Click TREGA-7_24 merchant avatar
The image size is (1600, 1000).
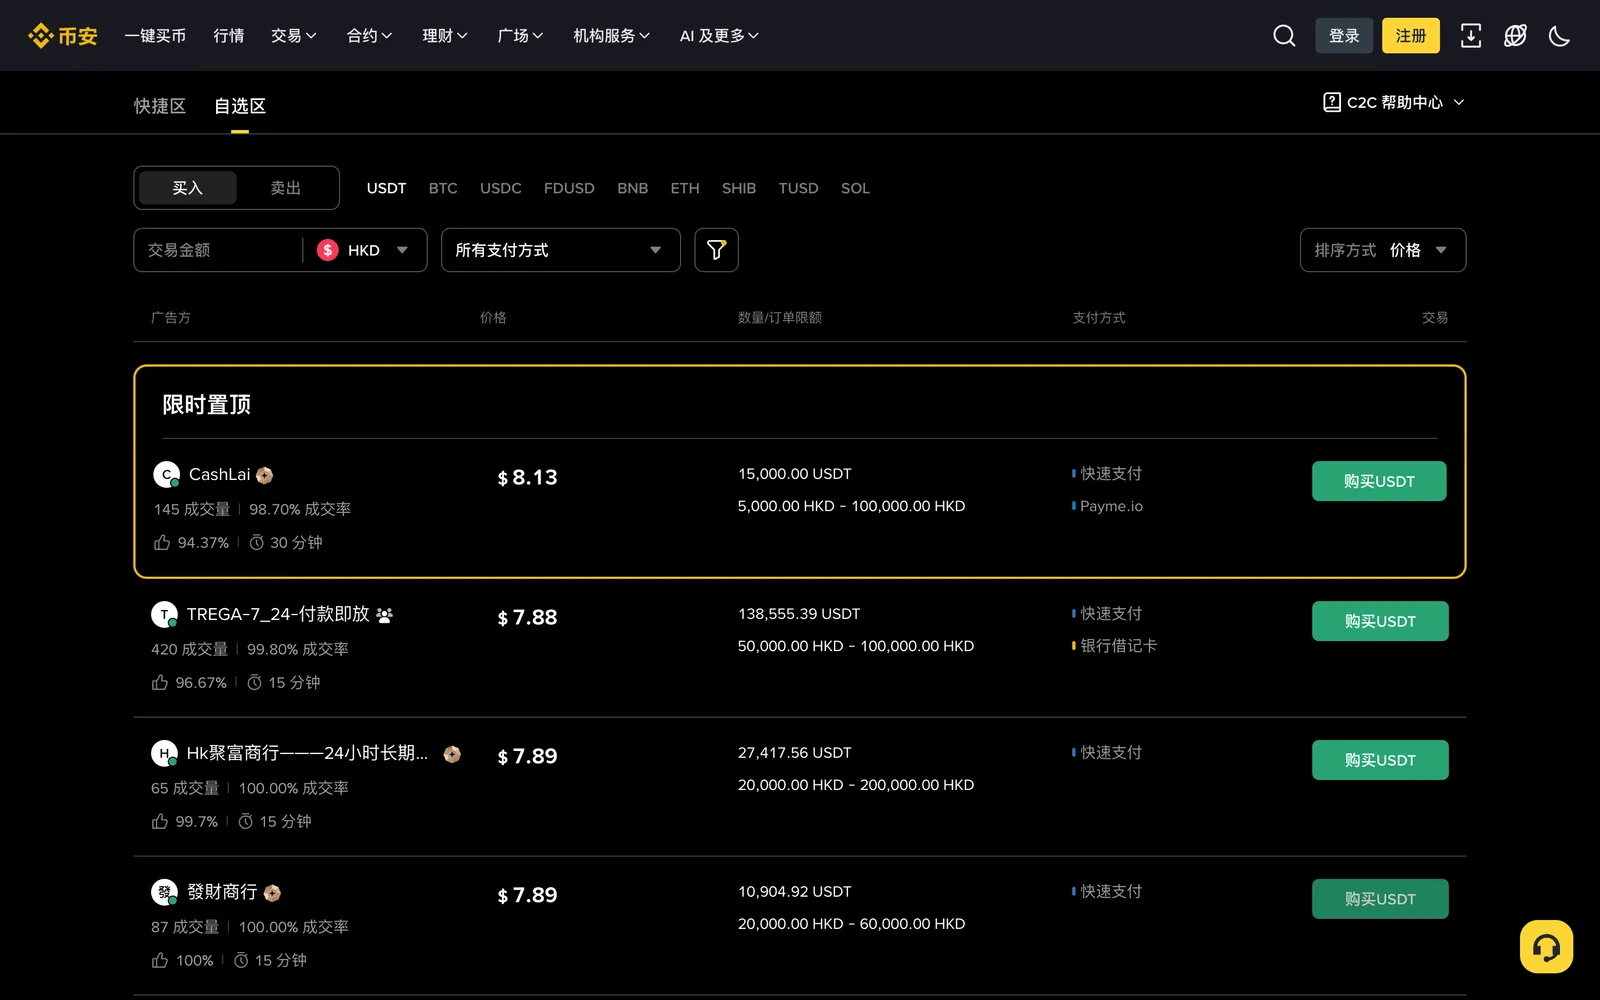pyautogui.click(x=164, y=614)
